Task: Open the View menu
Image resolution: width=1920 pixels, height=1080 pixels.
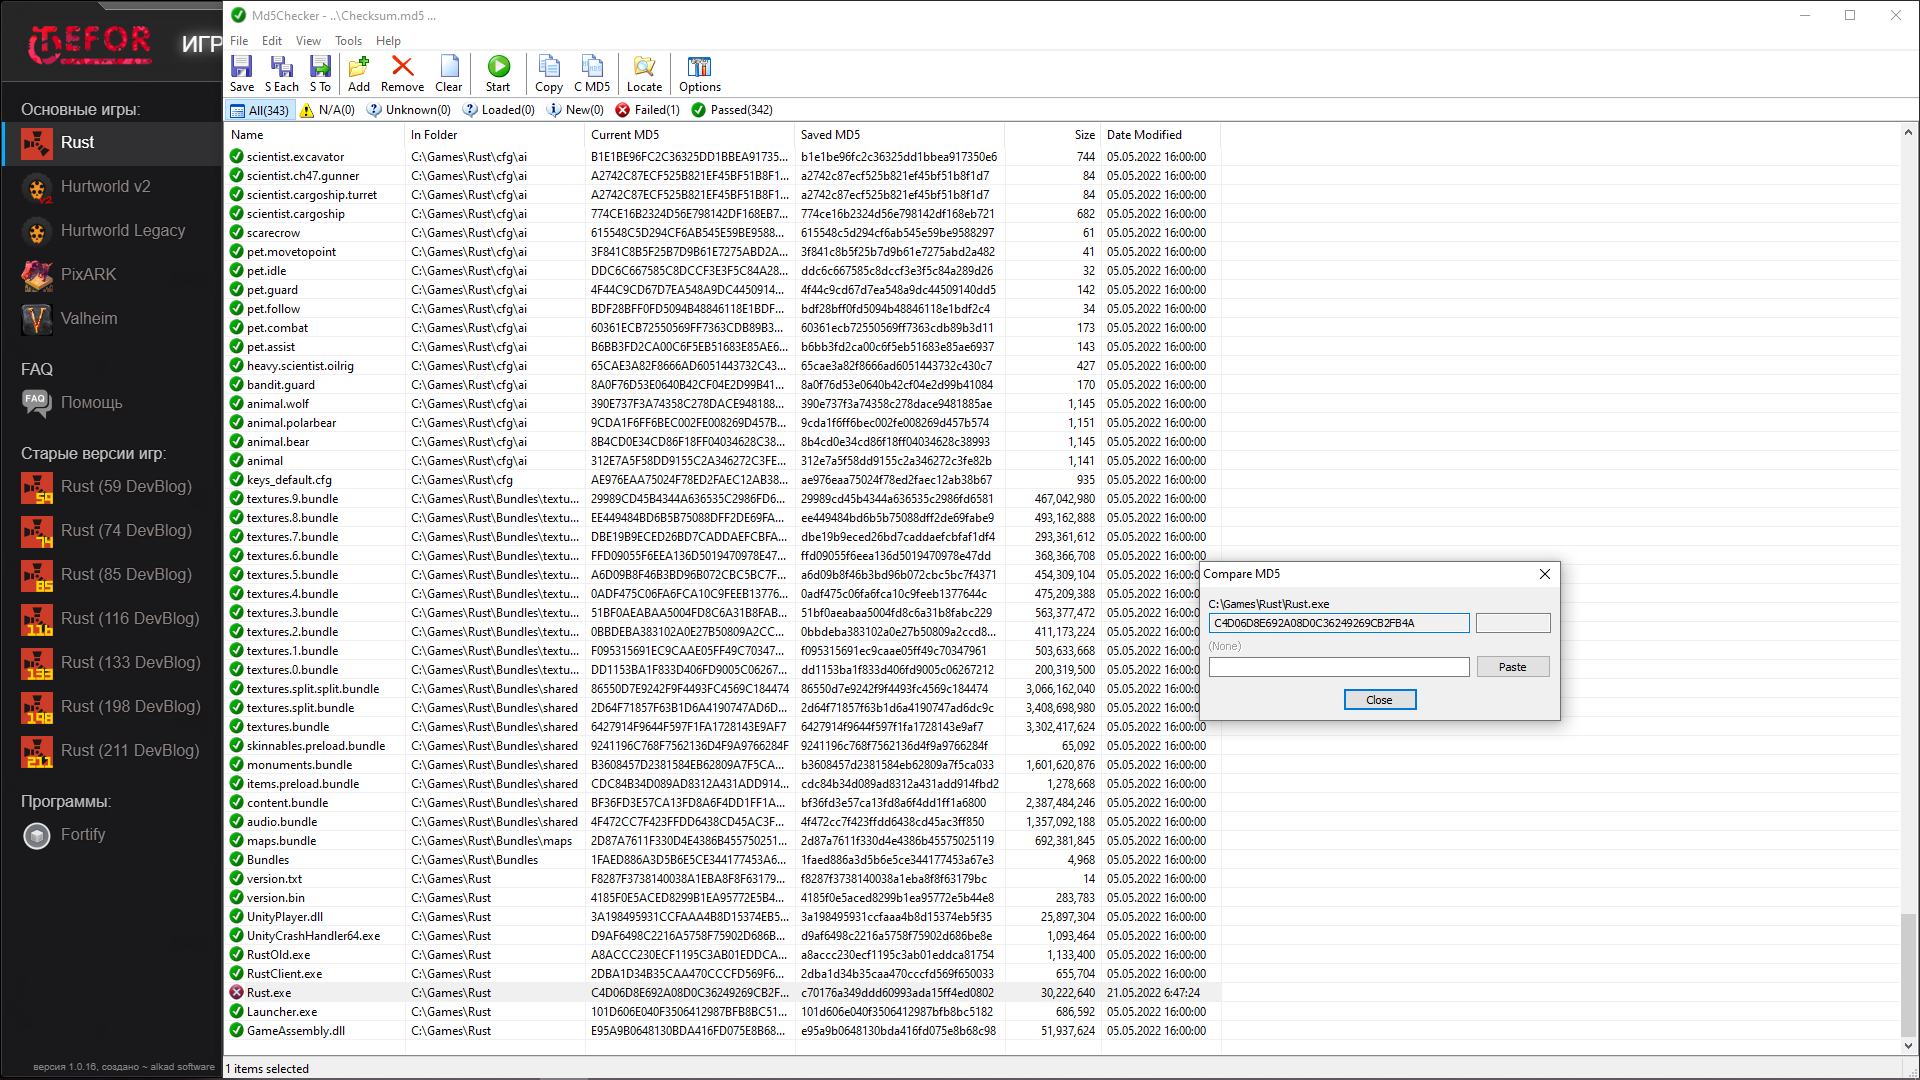Action: [308, 41]
